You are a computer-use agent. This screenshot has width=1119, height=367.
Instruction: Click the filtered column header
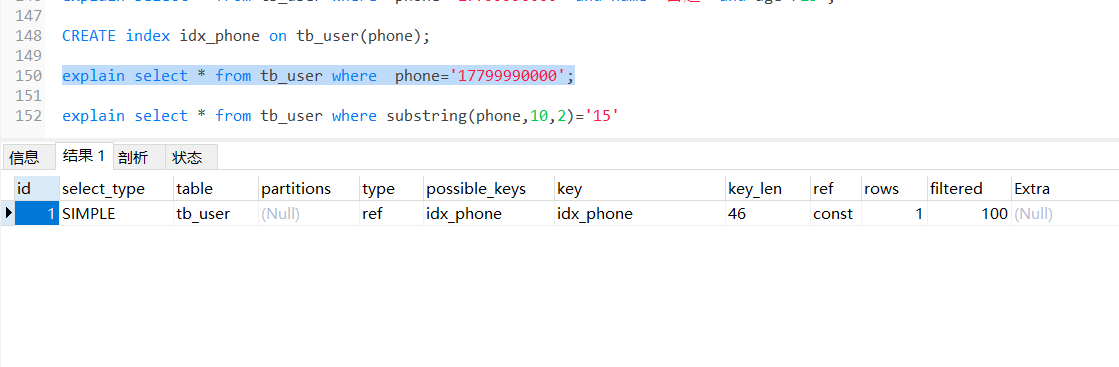968,188
